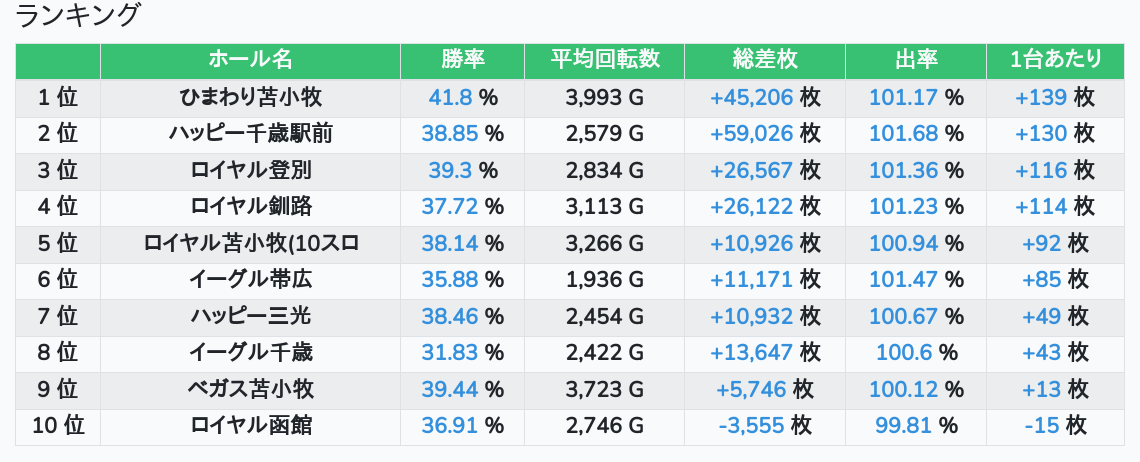This screenshot has height=462, width=1140.
Task: Click ロイヤル函館 hall name
Action: point(250,426)
